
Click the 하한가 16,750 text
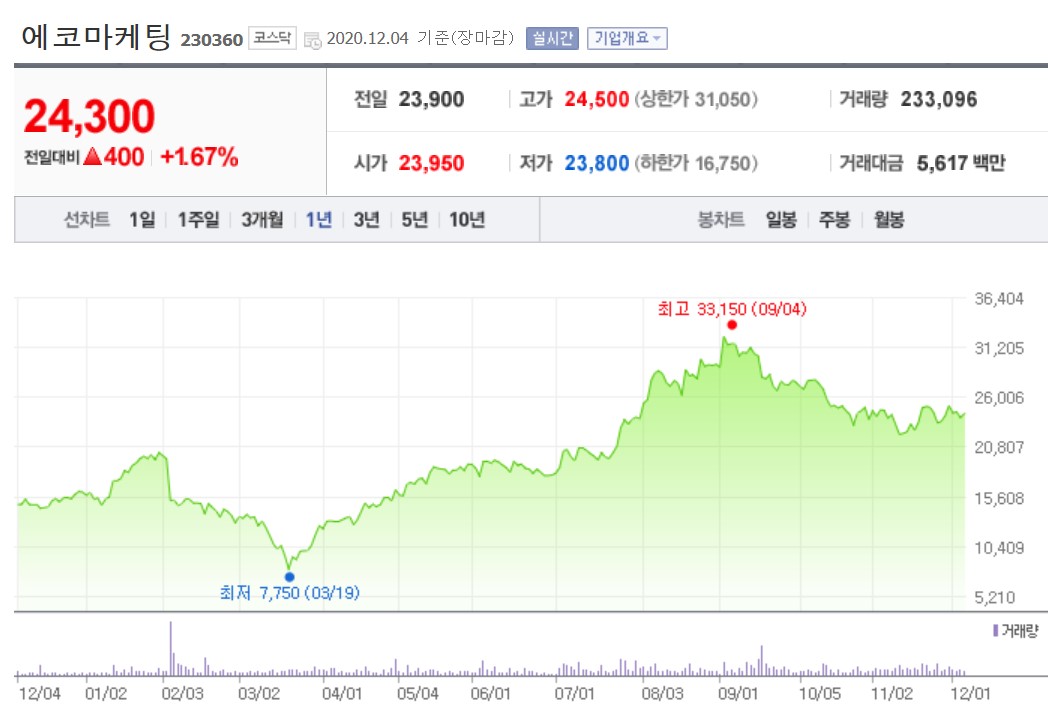coord(696,163)
